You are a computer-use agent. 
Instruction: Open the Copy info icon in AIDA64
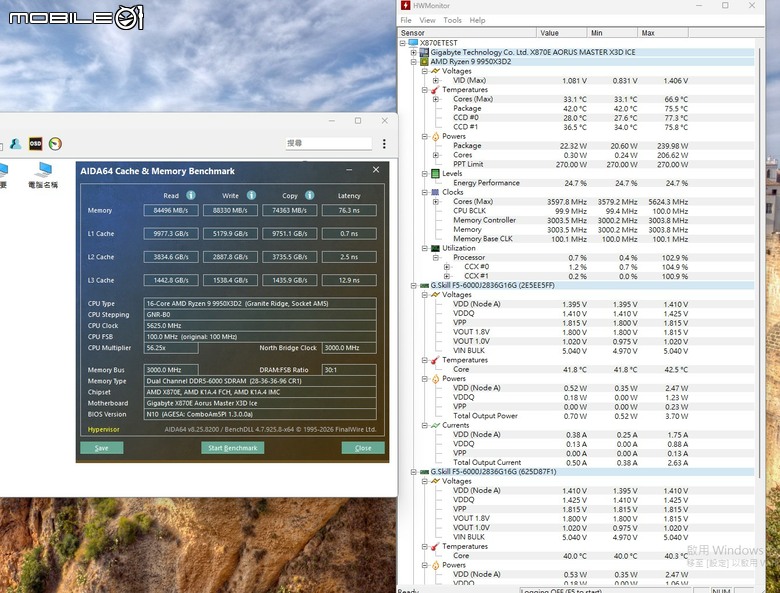[x=309, y=195]
